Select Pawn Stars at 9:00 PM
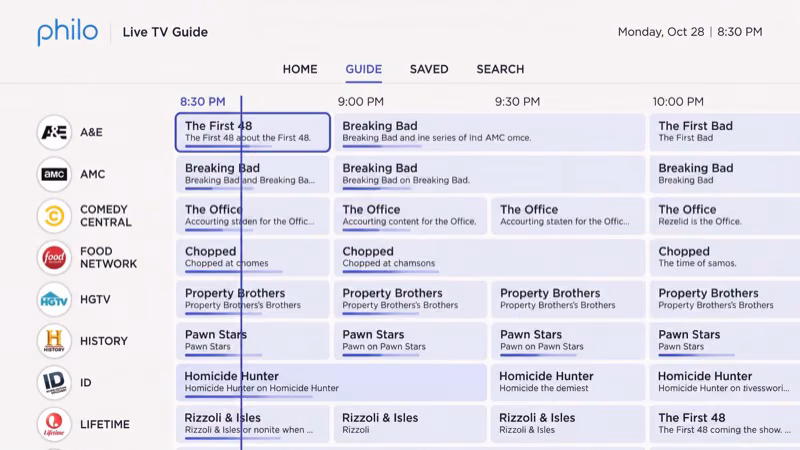This screenshot has height=450, width=800. tap(410, 341)
